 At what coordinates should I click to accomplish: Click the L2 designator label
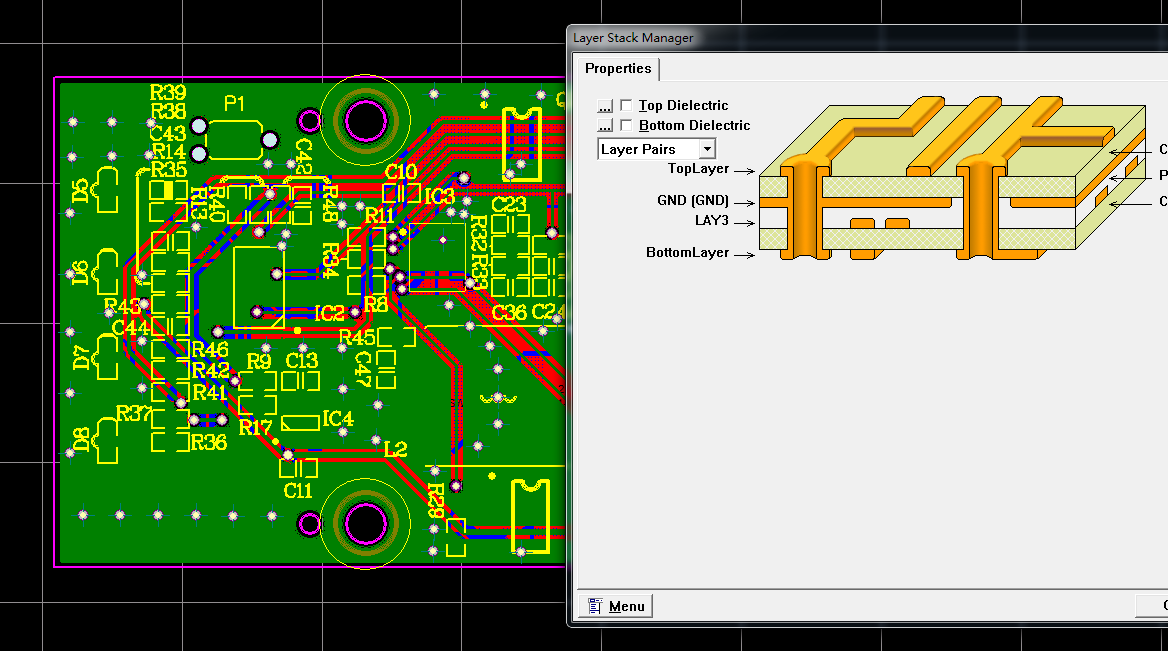click(396, 450)
